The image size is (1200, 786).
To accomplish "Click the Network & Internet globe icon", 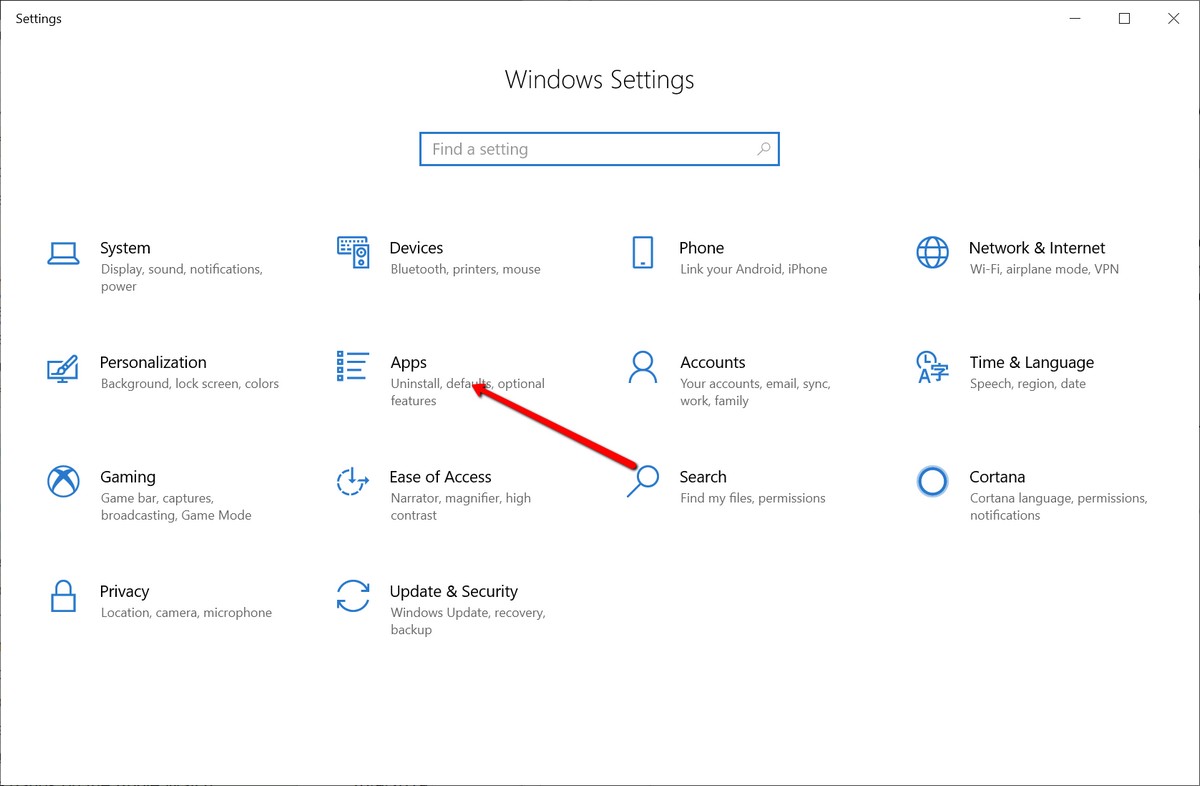I will [932, 253].
